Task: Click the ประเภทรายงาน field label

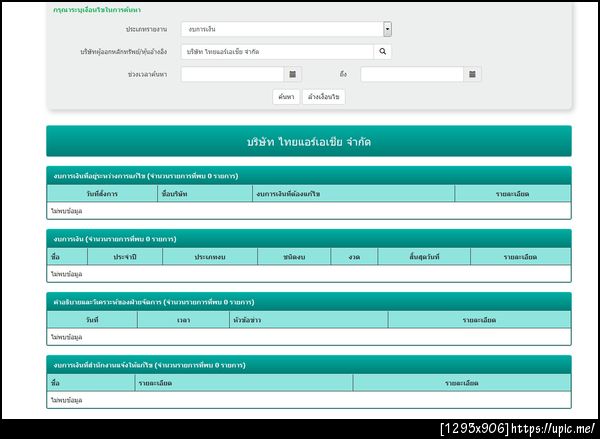Action: click(x=146, y=29)
